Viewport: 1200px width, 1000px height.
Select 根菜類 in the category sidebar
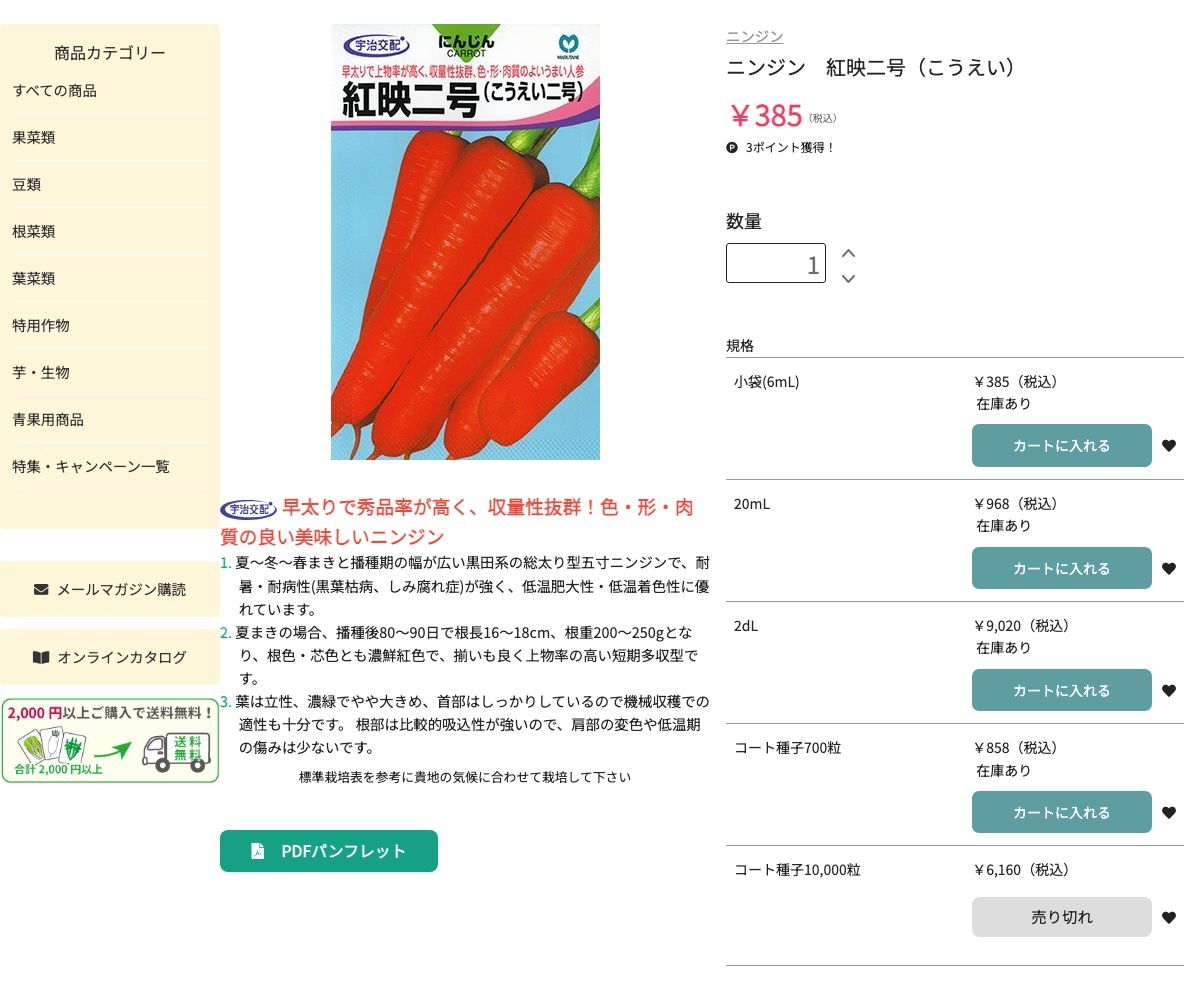click(x=34, y=232)
